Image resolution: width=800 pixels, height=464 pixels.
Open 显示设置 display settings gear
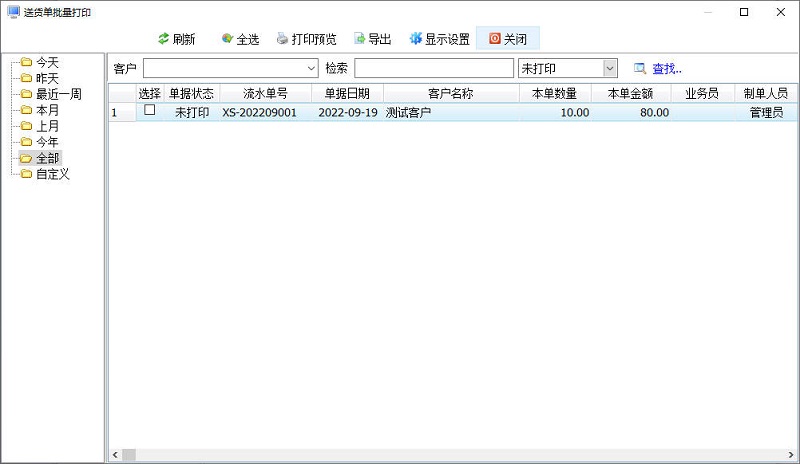coord(416,39)
